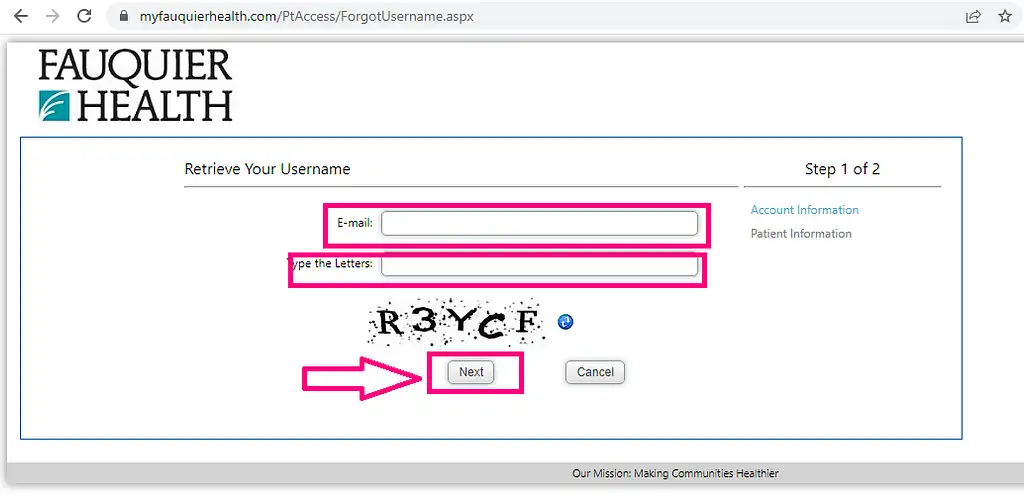Bookmark page with the star icon
1024x503 pixels.
point(1005,16)
